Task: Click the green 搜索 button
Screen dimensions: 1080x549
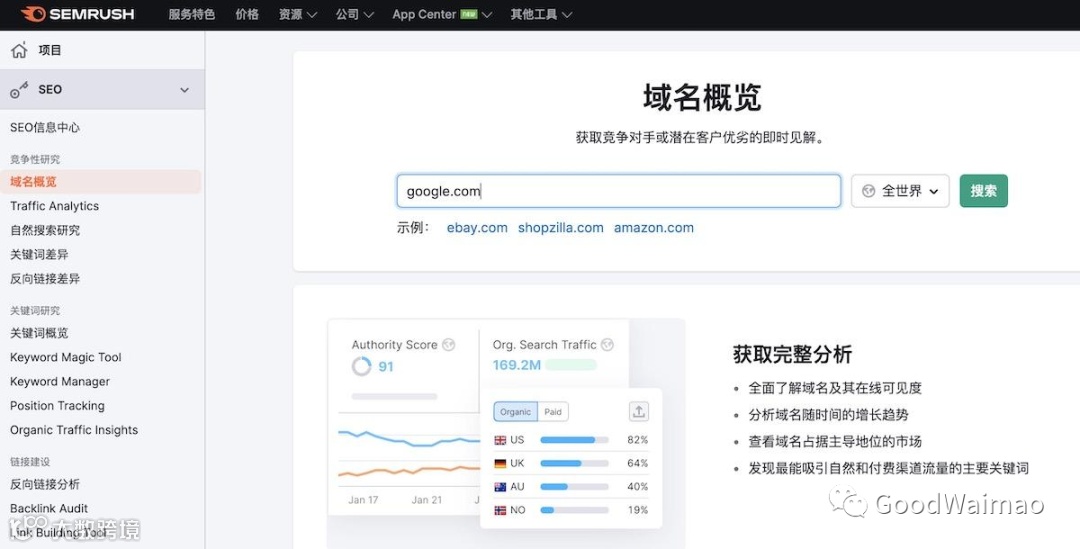Action: click(984, 191)
